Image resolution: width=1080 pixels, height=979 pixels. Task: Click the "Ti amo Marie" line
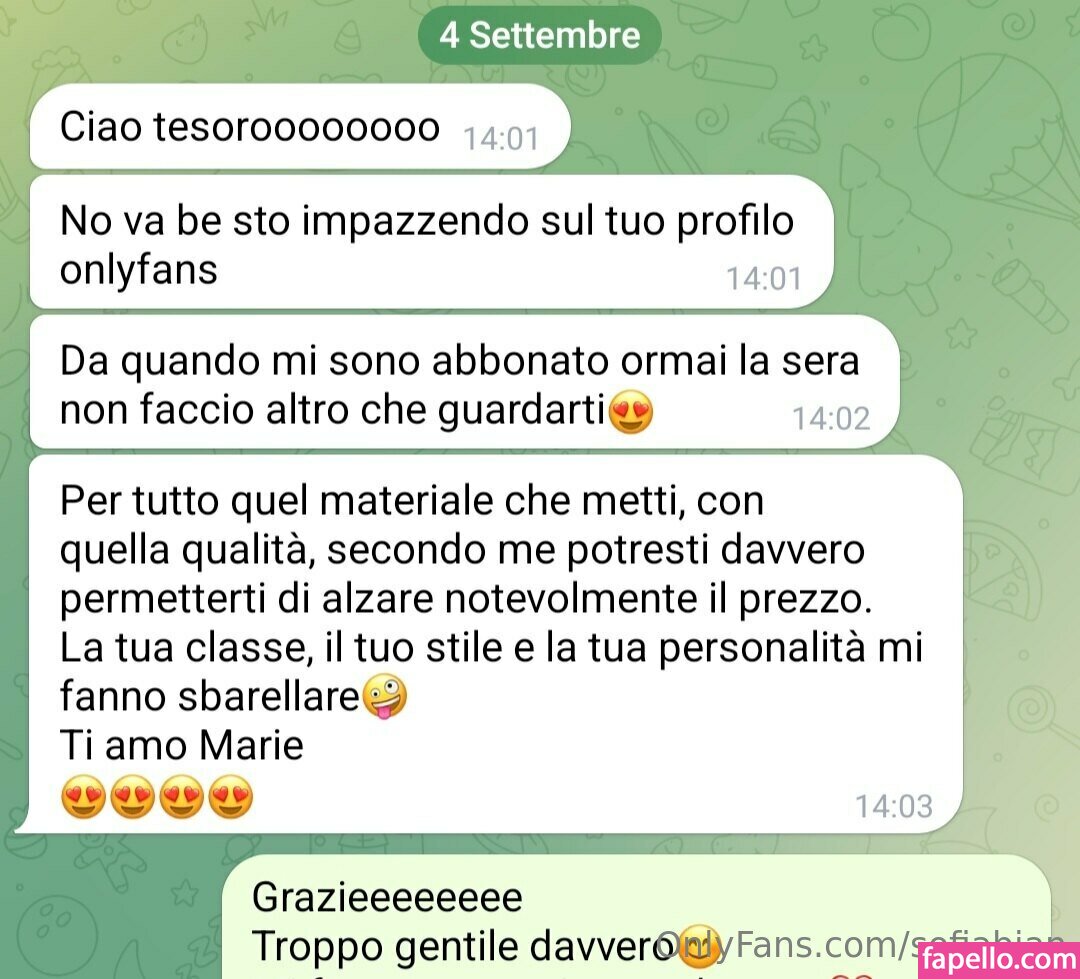[x=182, y=745]
